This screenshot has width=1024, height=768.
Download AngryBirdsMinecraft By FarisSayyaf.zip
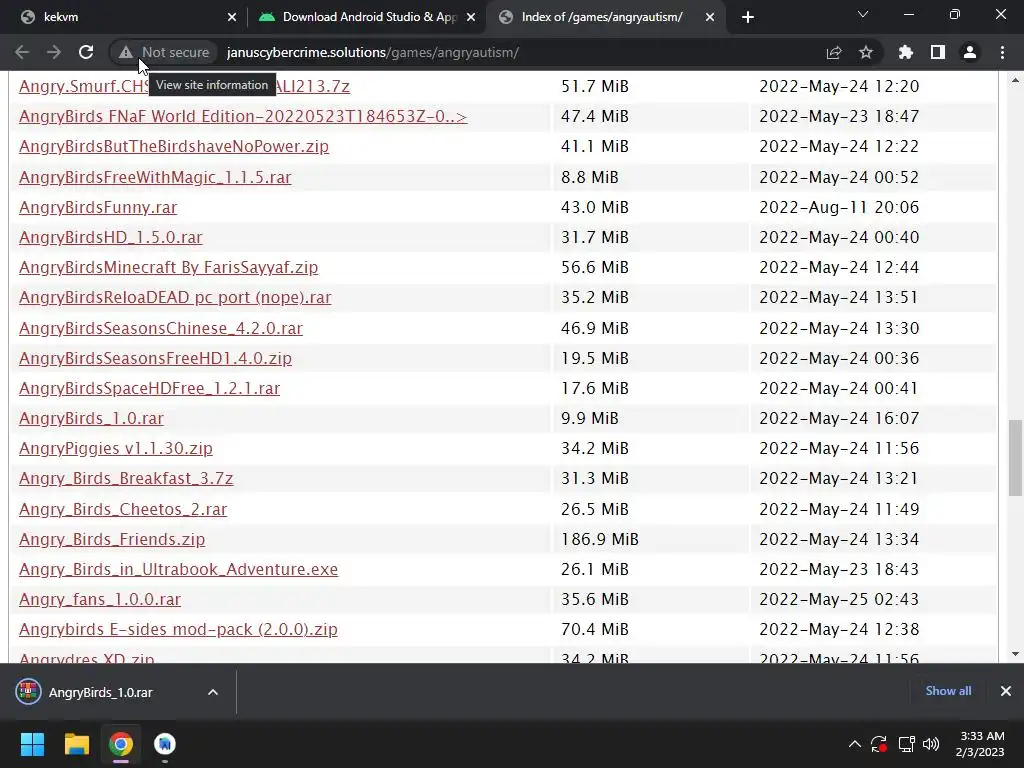pos(168,267)
